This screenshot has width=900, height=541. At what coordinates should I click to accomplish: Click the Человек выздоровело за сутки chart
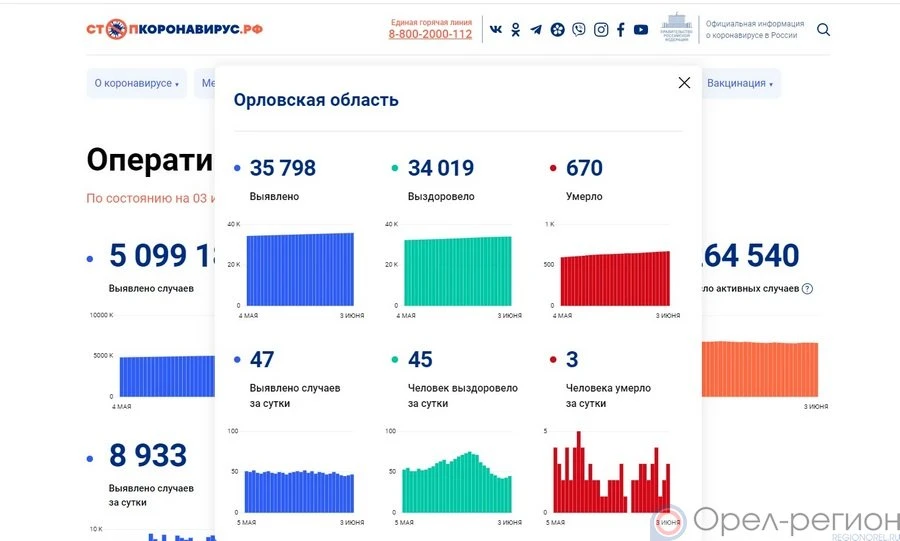pos(457,482)
